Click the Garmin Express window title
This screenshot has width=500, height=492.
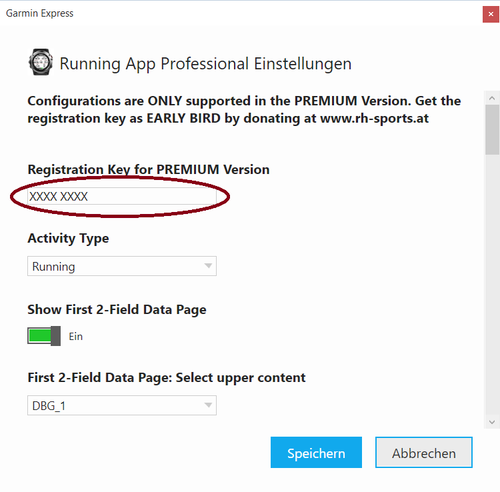click(40, 13)
